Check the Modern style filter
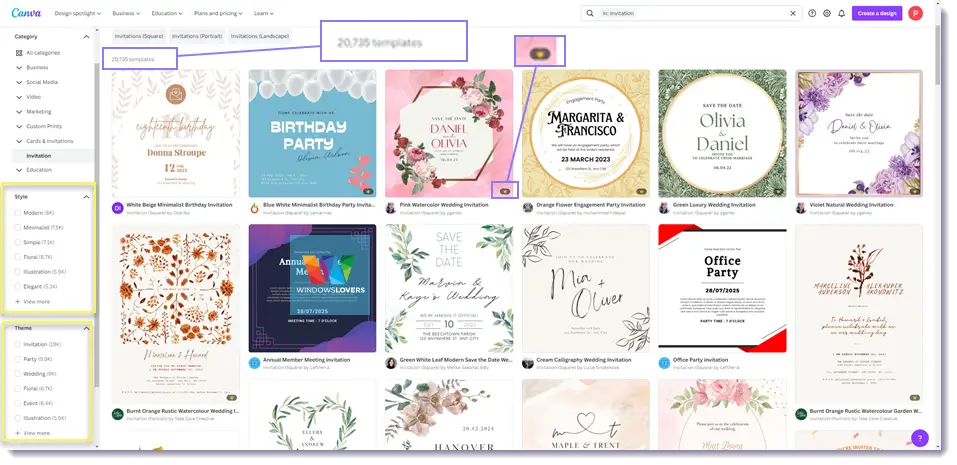The image size is (957, 465). click(18, 213)
